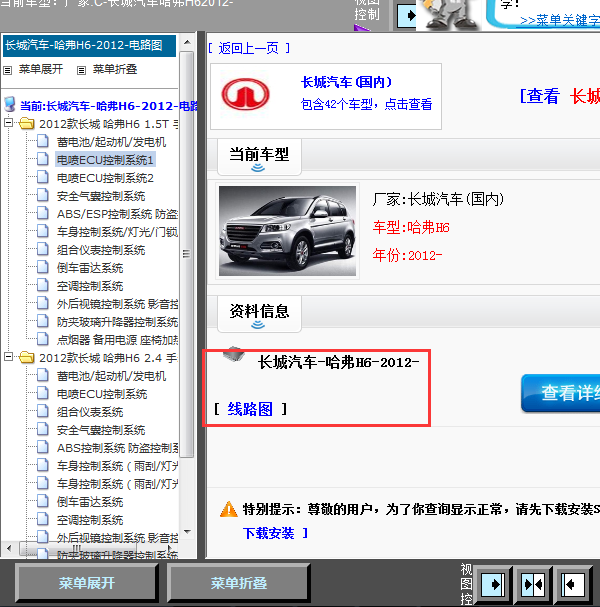Click the chip icon beside 长城汽车-哈弗H6-2012-
Screen dimensions: 600x607
click(234, 354)
